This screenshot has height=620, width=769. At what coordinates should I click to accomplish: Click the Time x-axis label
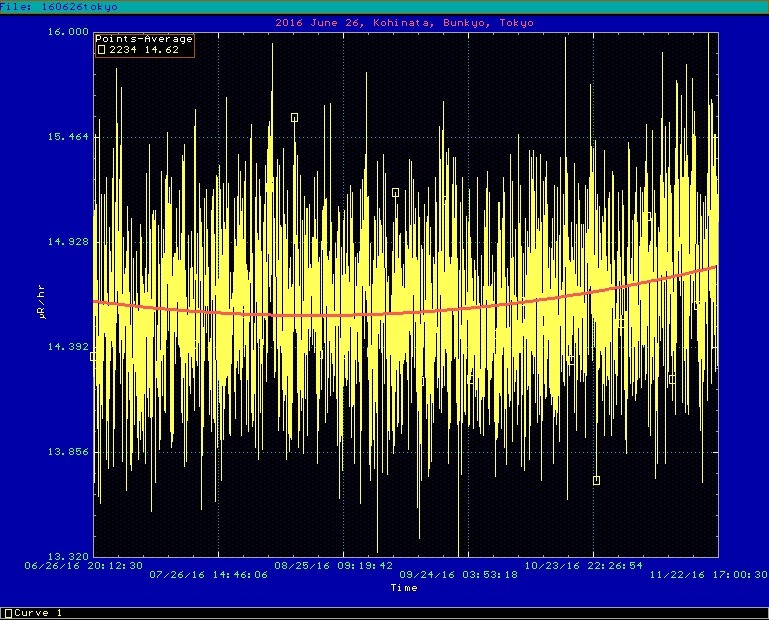[404, 587]
